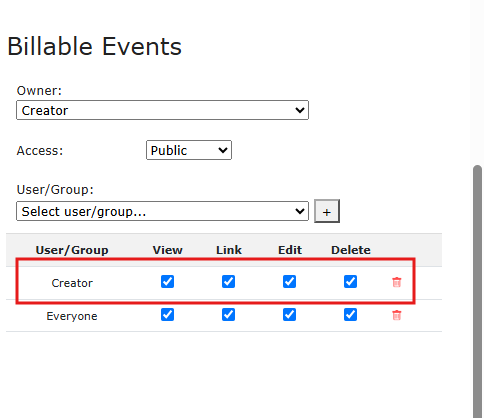Screen dimensions: 484x418
Task: Click the plus button to add user/group
Action: coord(327,211)
